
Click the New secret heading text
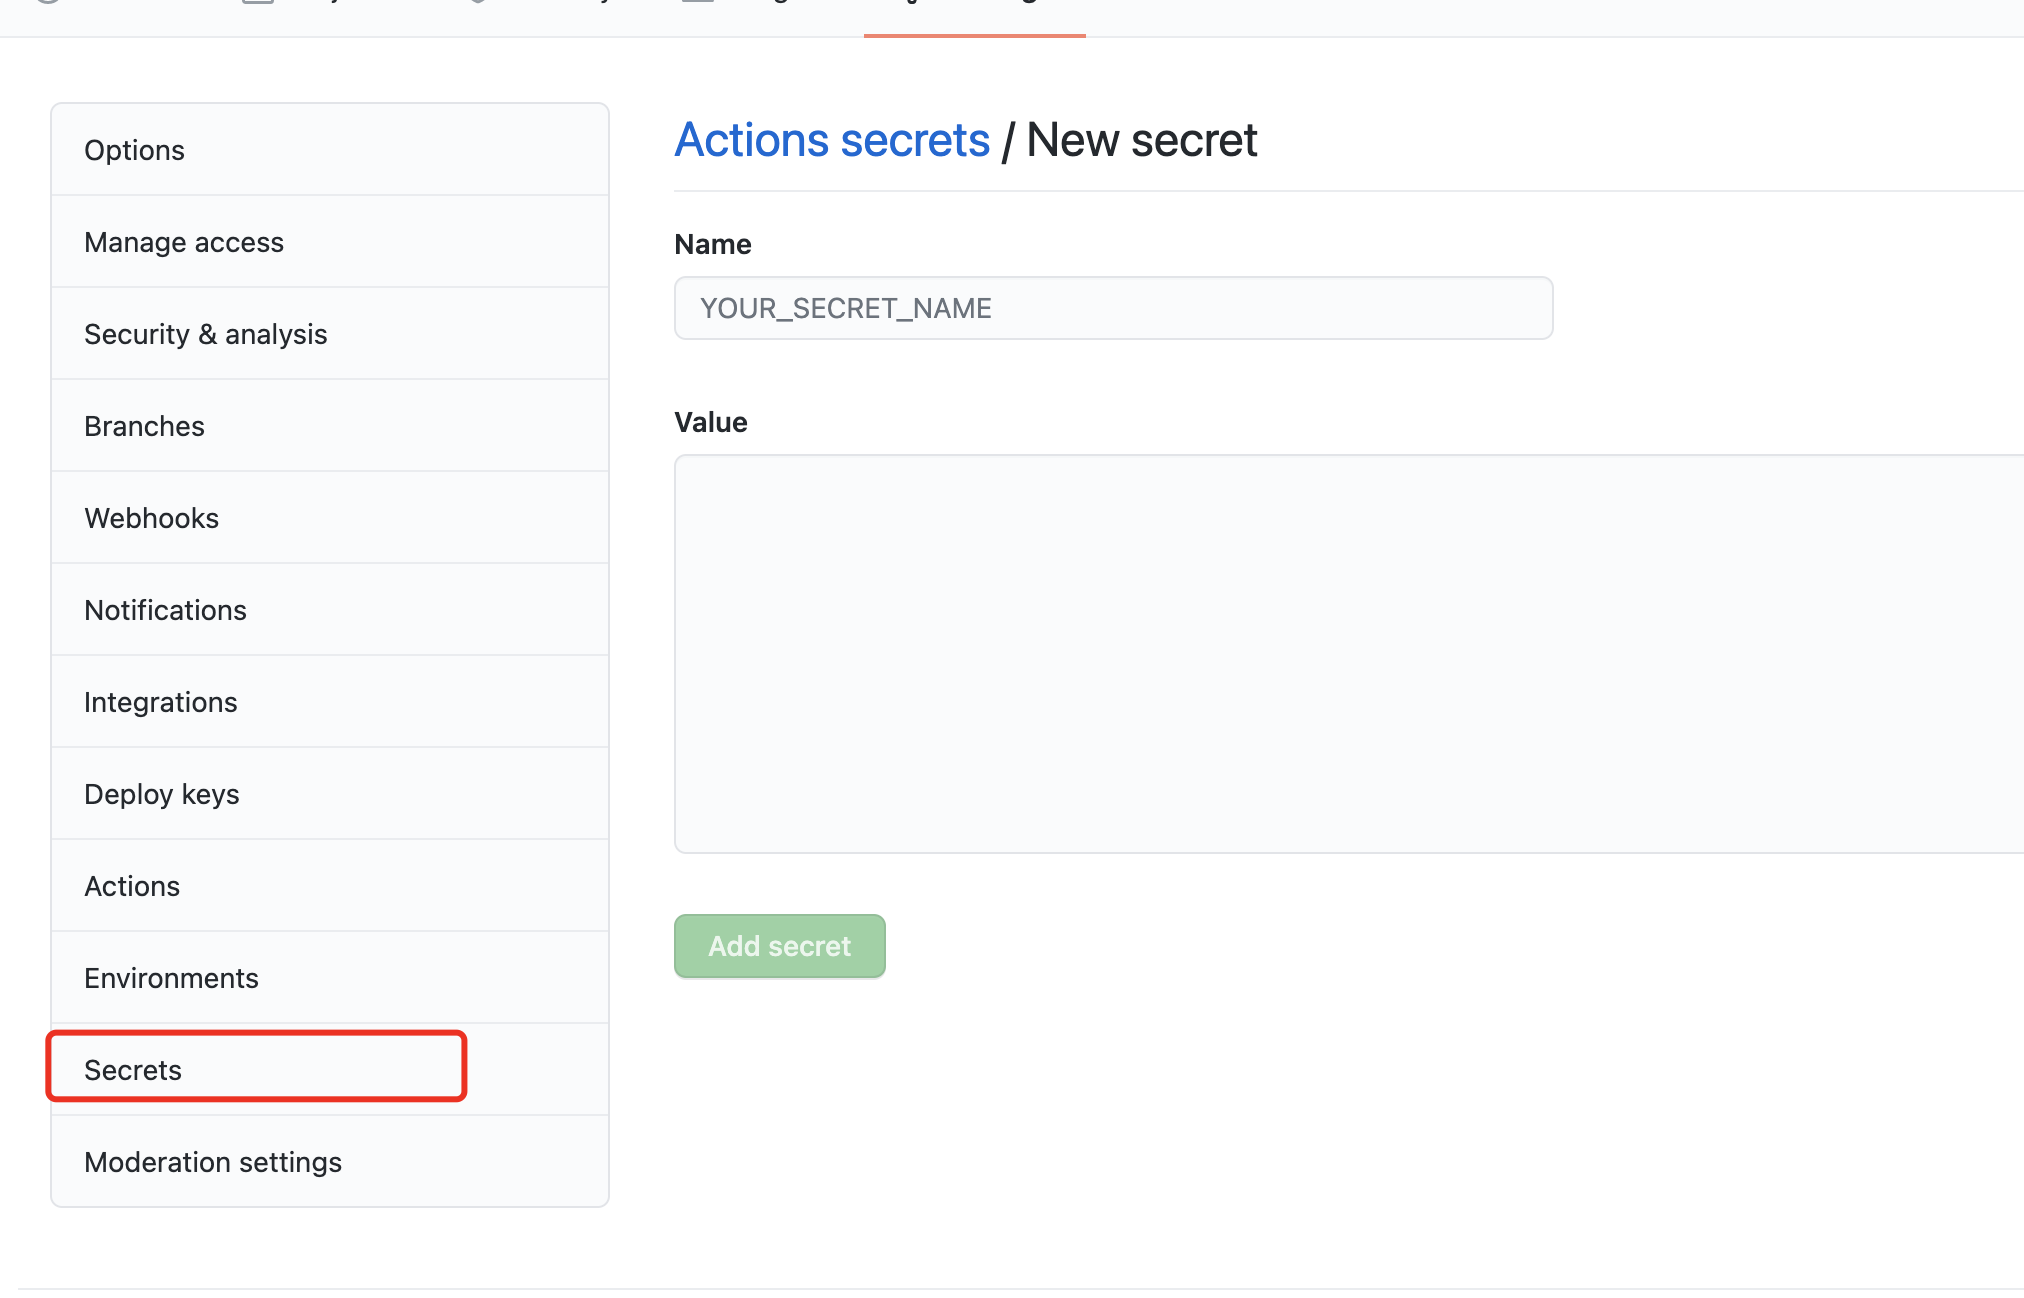click(1142, 140)
